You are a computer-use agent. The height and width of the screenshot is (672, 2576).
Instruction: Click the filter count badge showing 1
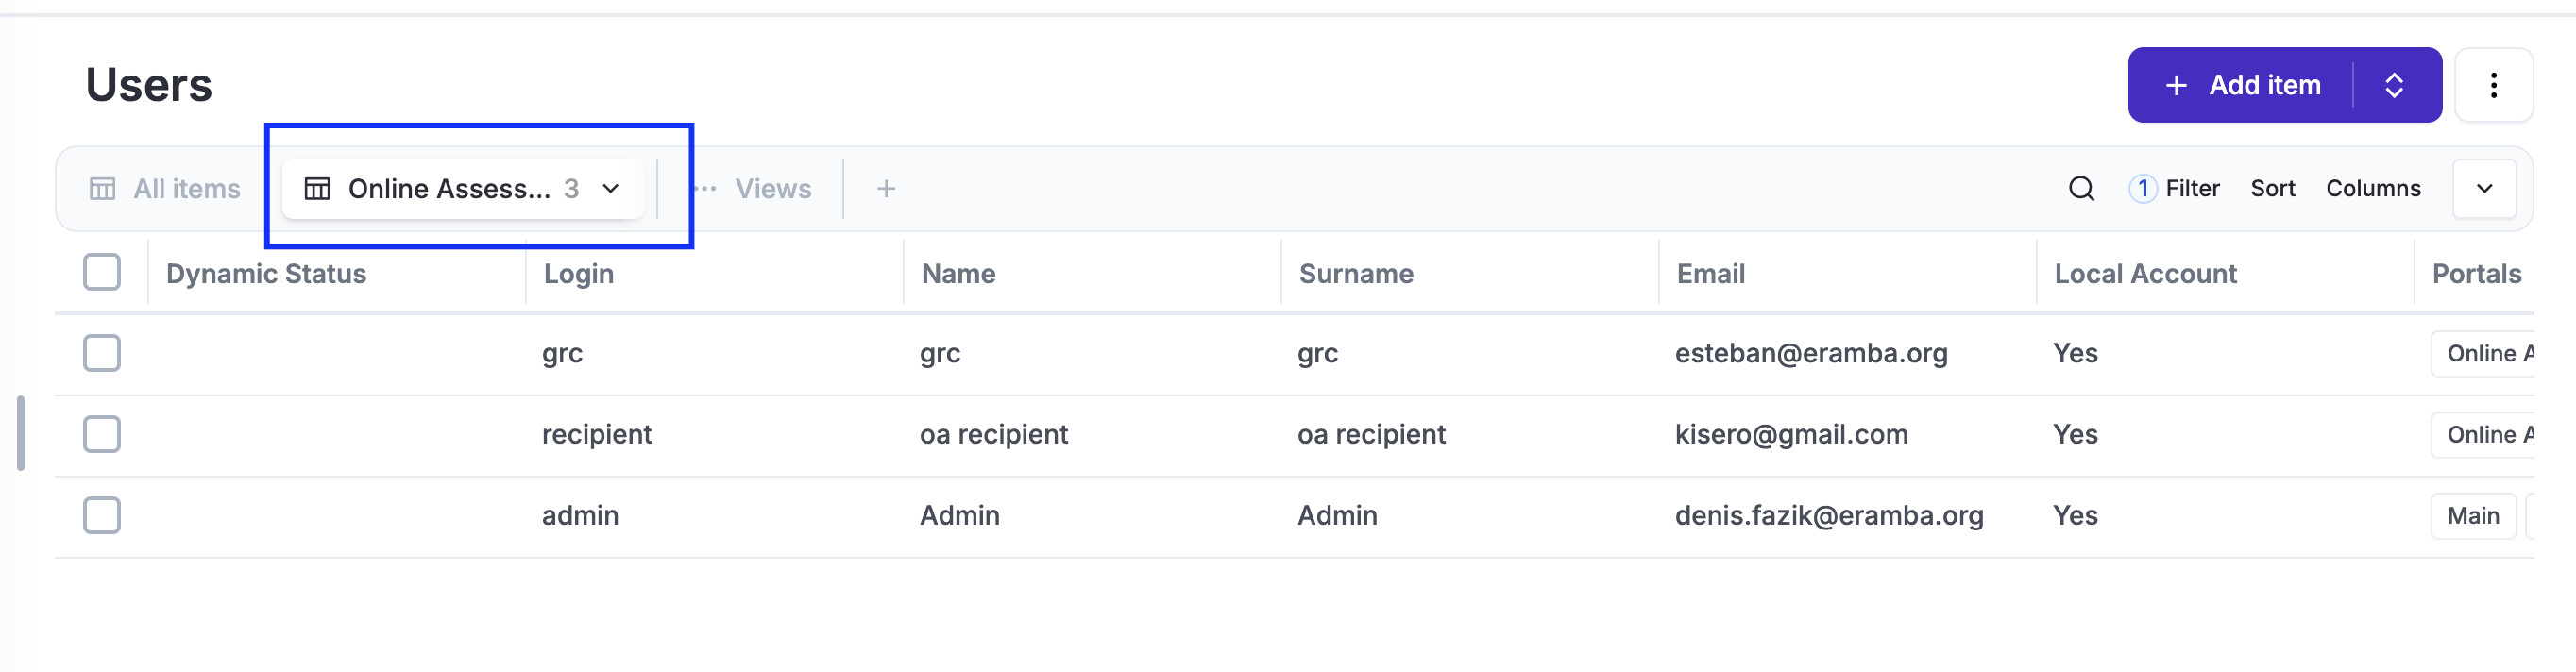(2142, 188)
